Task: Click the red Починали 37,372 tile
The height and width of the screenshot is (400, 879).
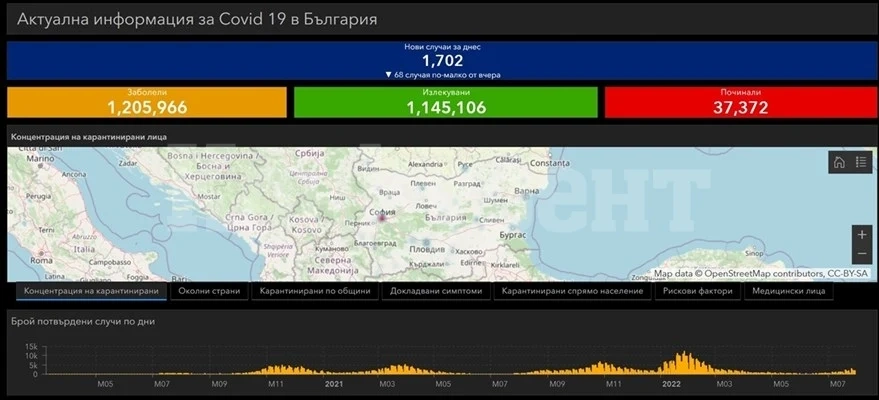Action: (x=741, y=102)
